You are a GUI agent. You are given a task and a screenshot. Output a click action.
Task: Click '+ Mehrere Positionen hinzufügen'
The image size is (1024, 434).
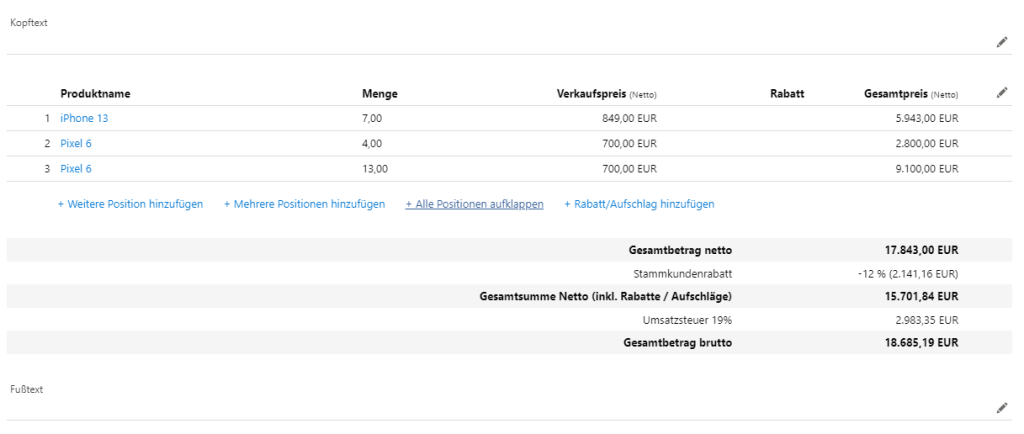[304, 204]
